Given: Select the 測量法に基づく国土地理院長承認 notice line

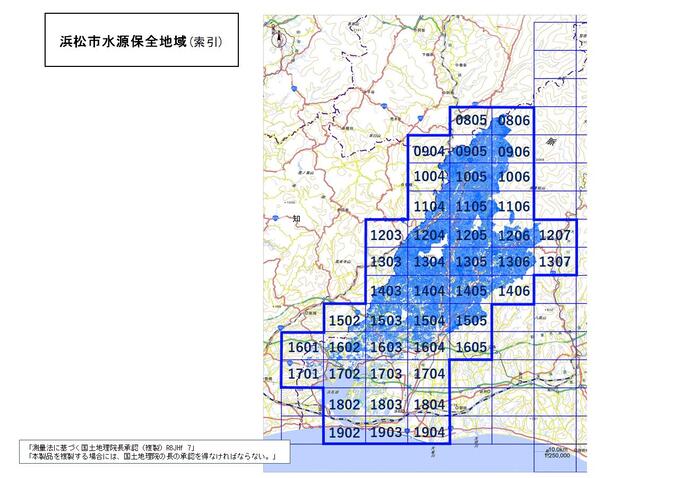Looking at the screenshot, I should [113, 448].
